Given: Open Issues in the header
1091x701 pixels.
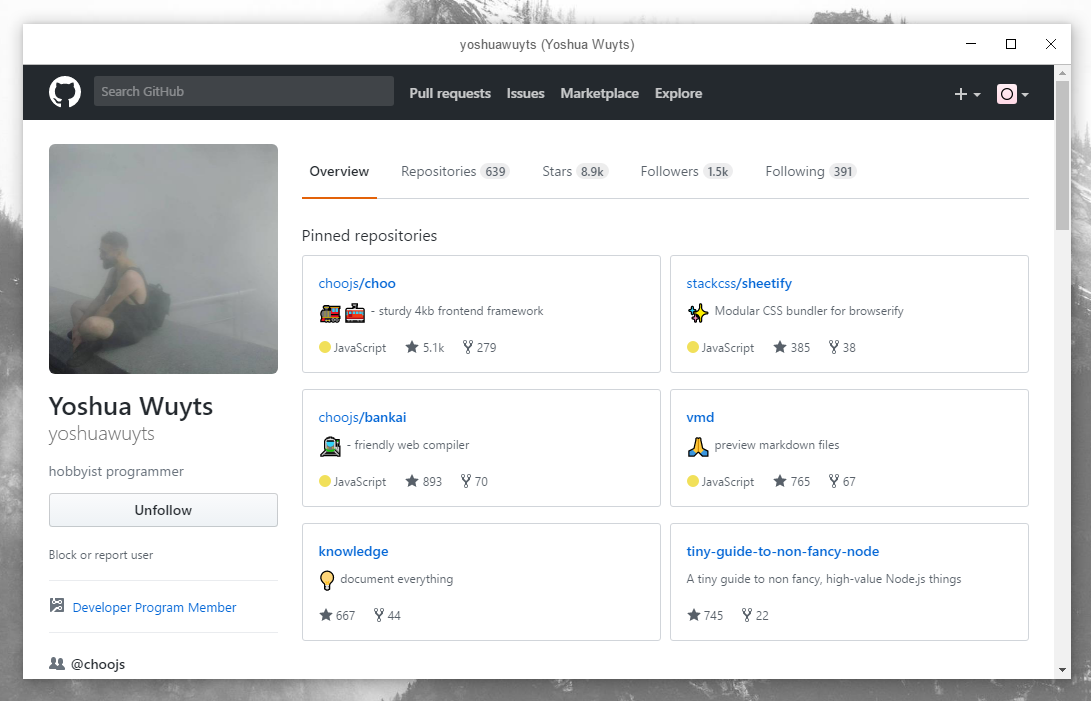Looking at the screenshot, I should click(525, 93).
